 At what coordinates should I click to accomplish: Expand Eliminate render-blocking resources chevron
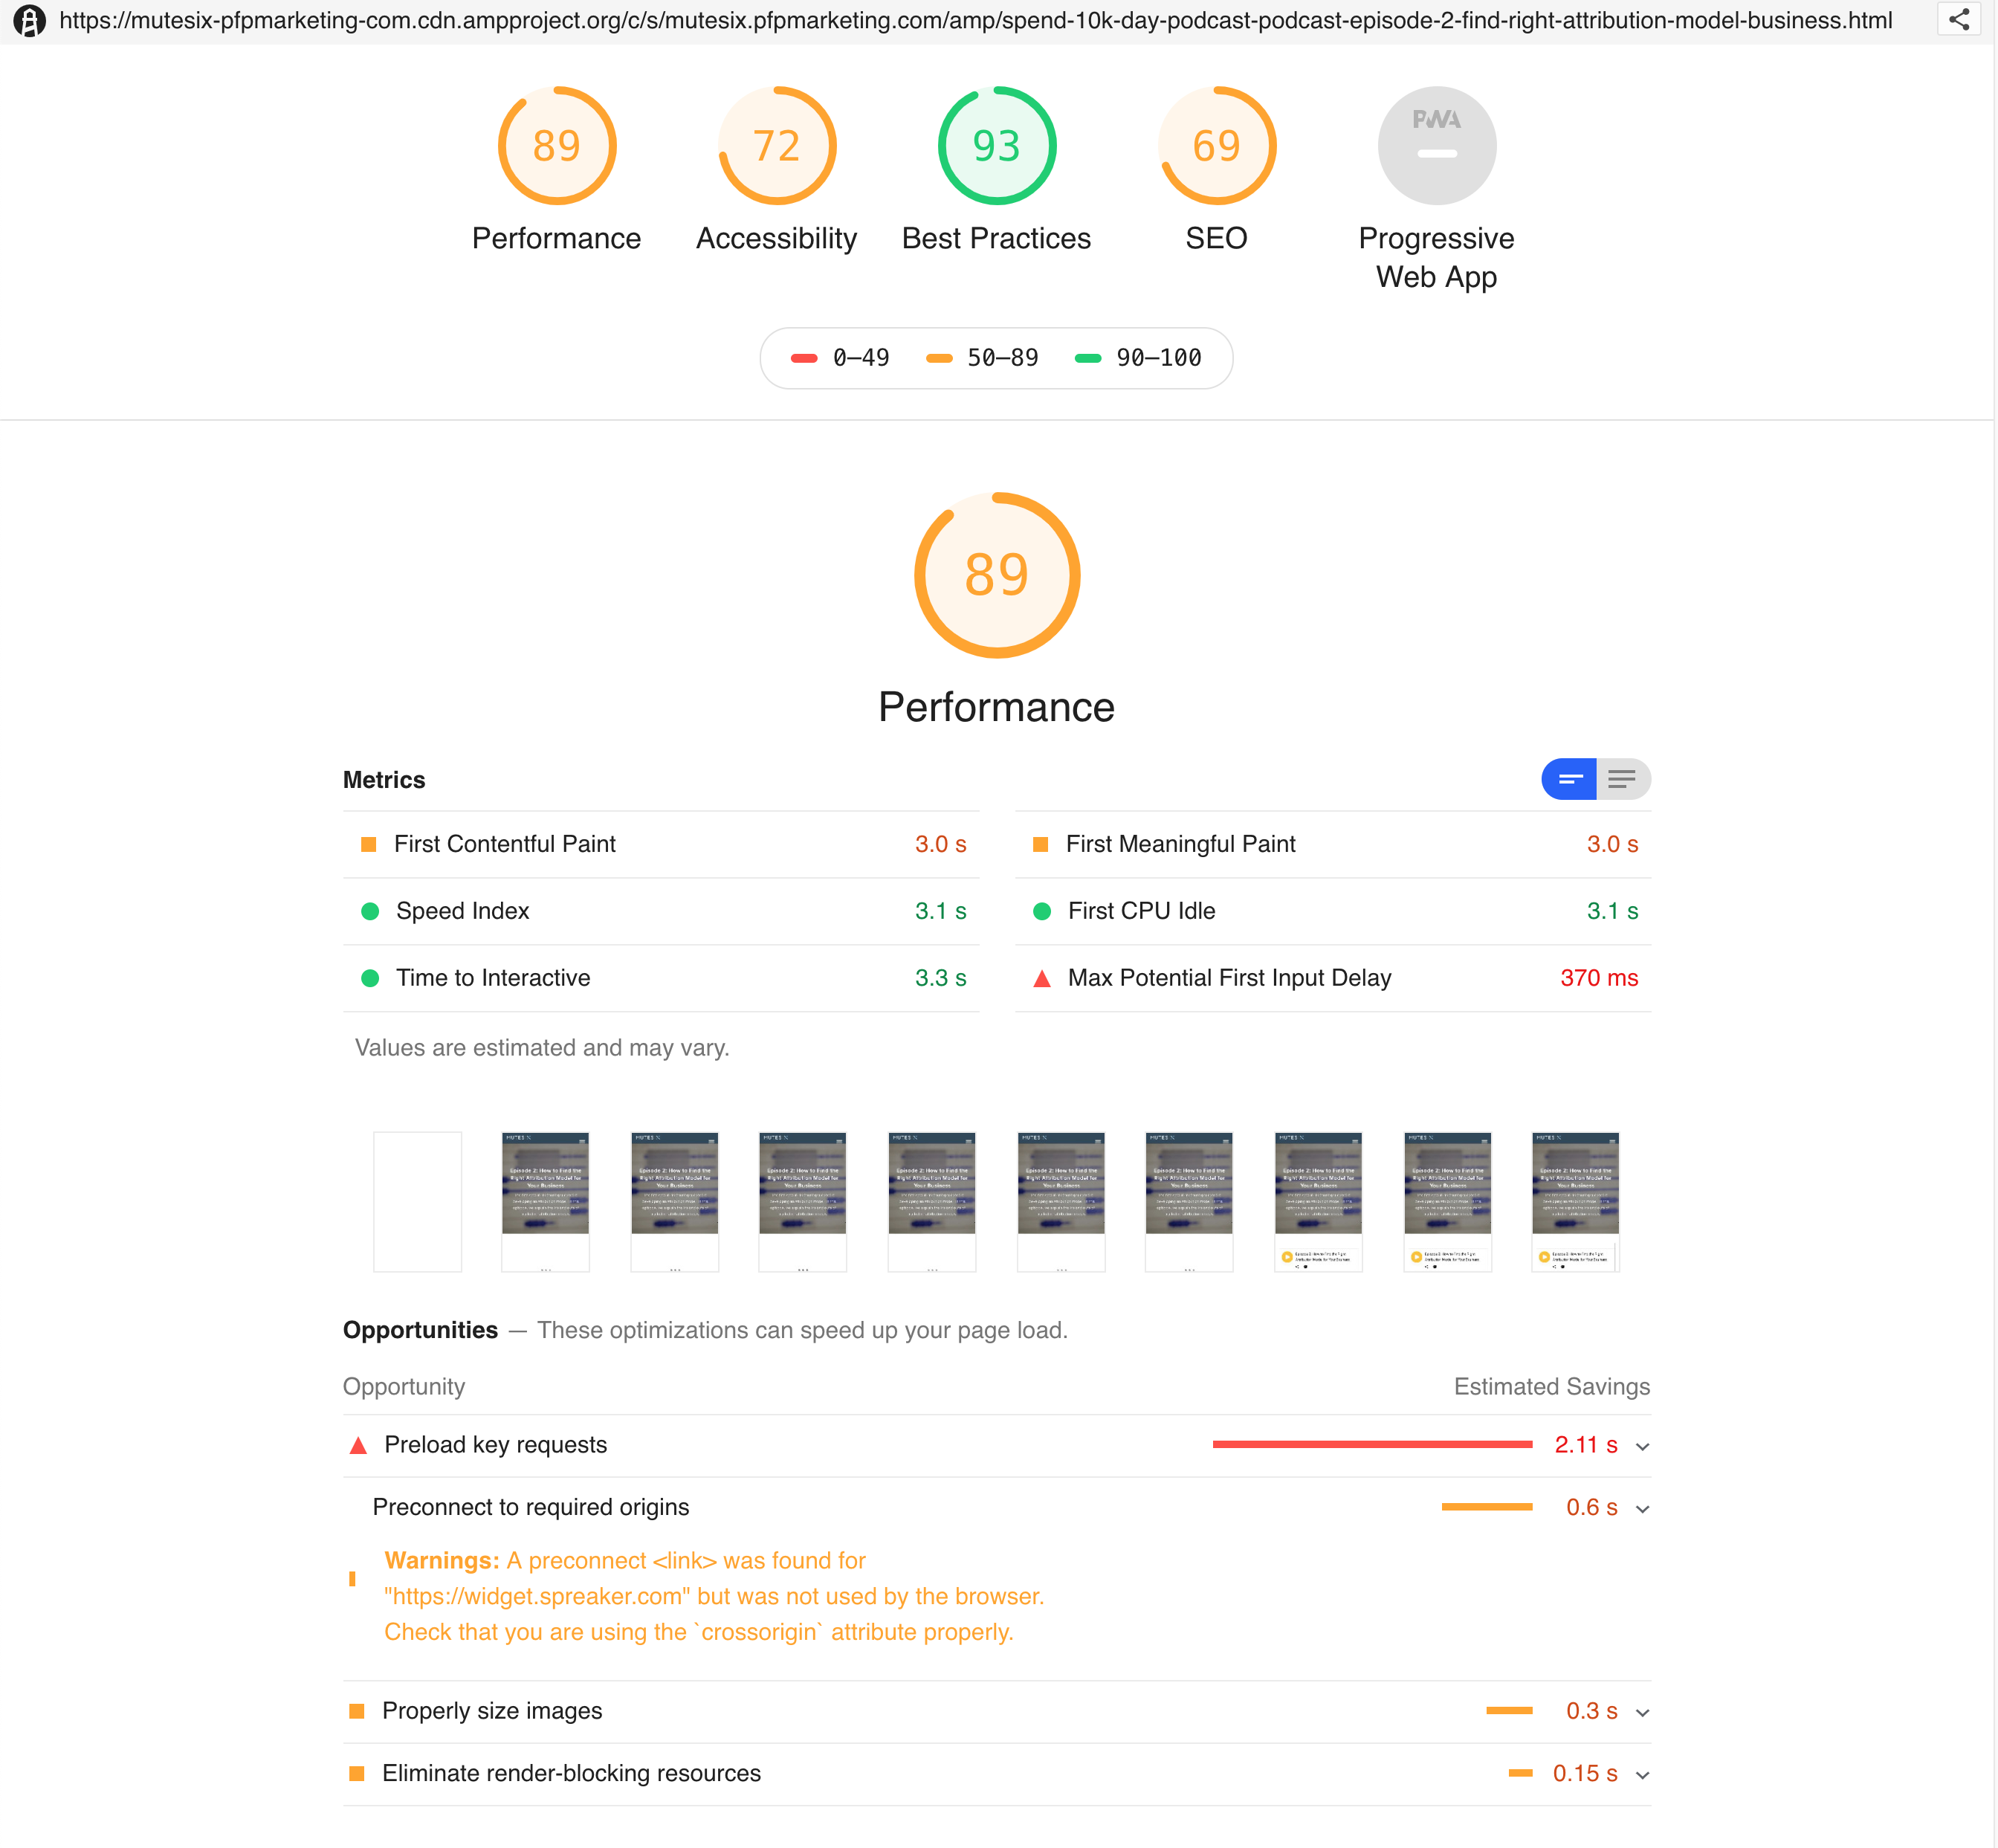point(1642,1775)
